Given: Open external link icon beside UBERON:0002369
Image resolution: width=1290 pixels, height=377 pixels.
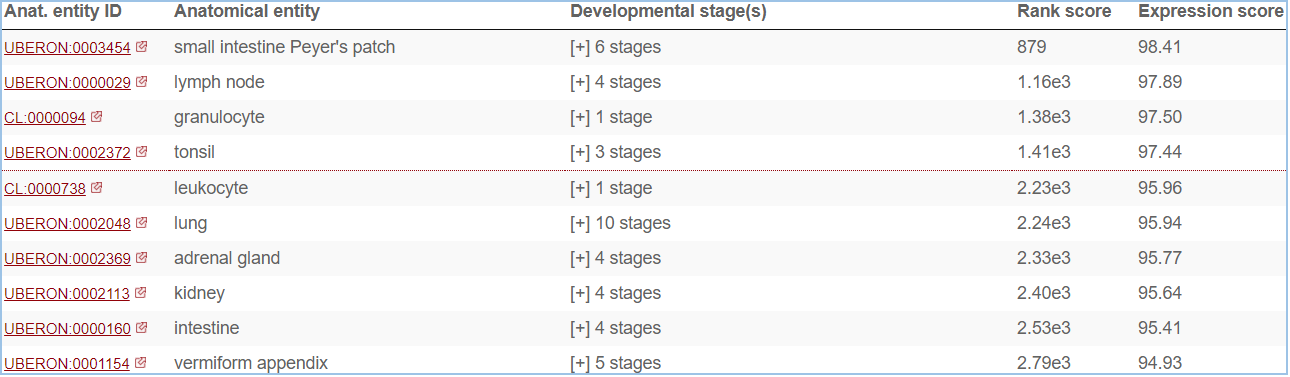Looking at the screenshot, I should click(142, 258).
